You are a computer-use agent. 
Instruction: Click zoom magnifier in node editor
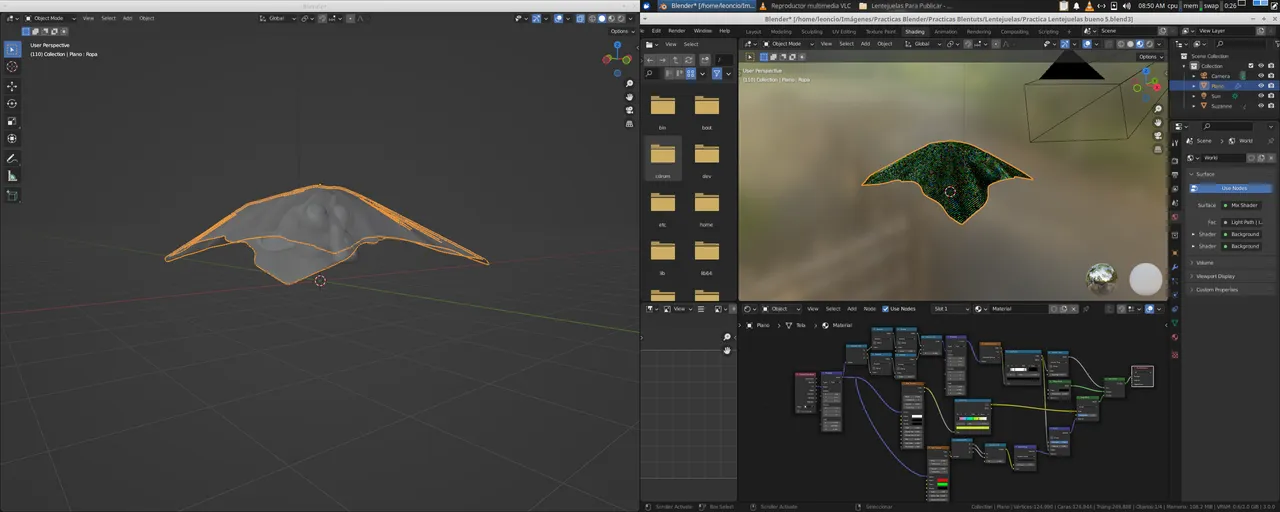click(727, 337)
